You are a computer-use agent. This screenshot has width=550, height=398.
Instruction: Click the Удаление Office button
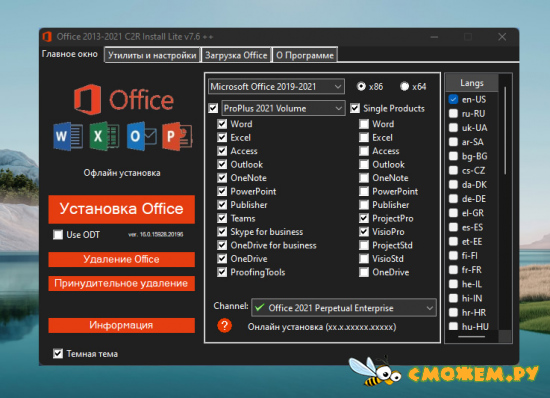coord(121,259)
